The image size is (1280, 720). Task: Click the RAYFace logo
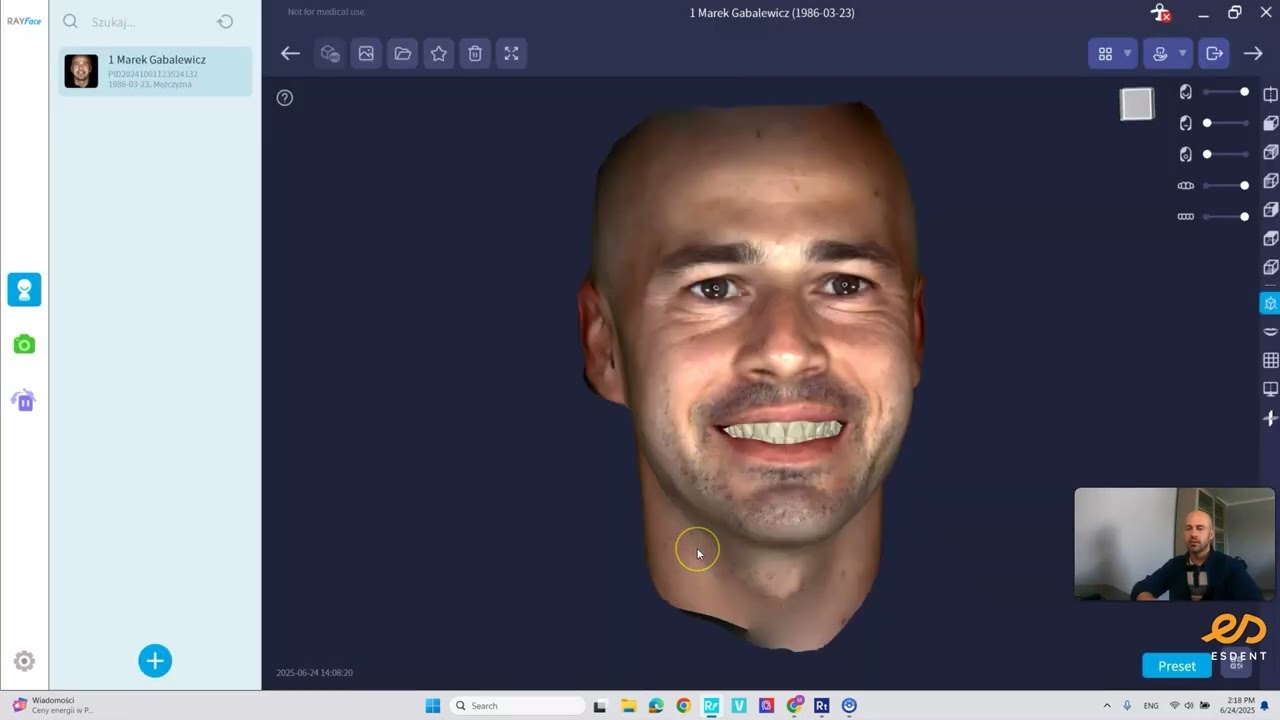pyautogui.click(x=24, y=21)
